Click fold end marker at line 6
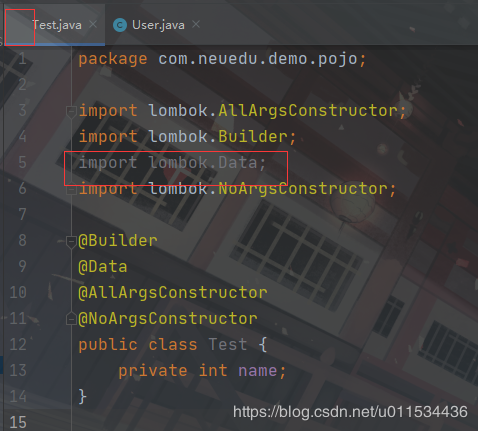478x431 pixels. (71, 190)
